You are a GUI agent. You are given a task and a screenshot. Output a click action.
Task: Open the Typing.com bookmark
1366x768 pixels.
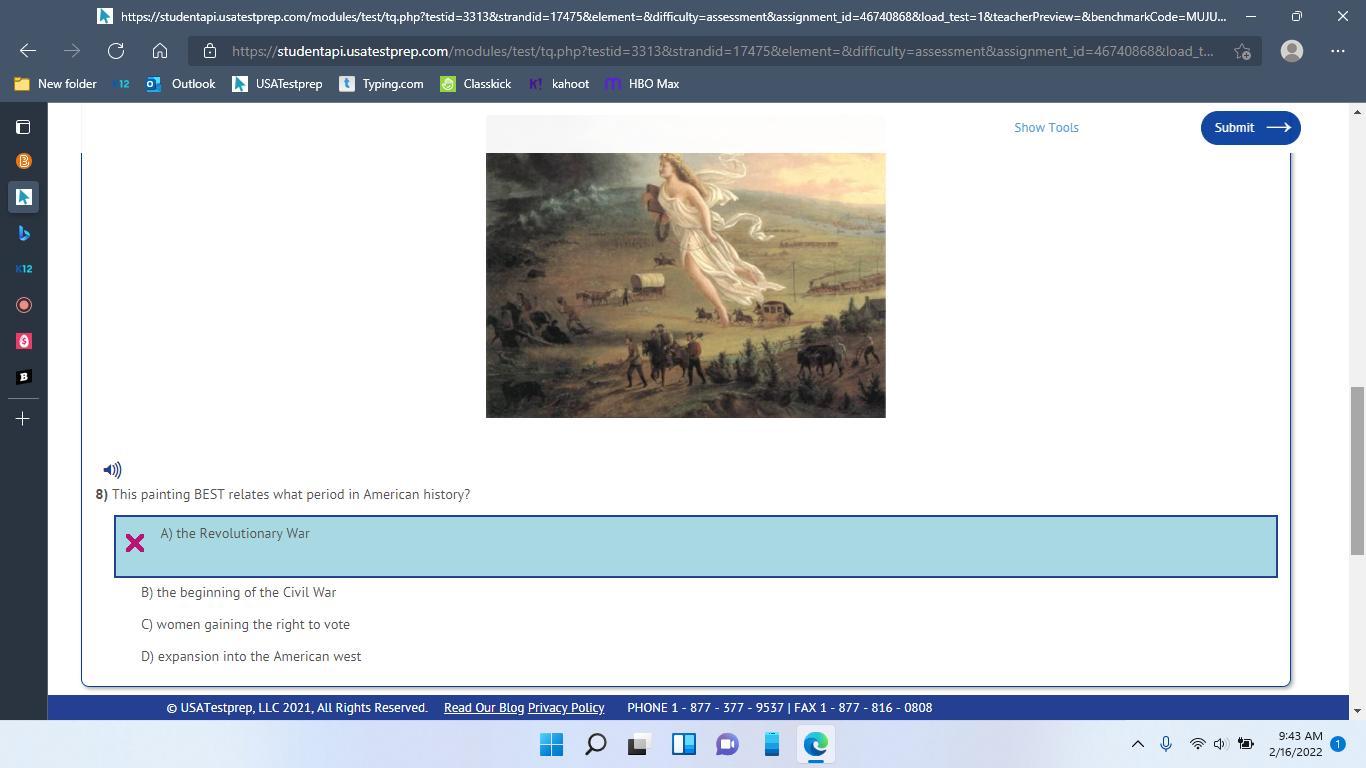point(381,84)
